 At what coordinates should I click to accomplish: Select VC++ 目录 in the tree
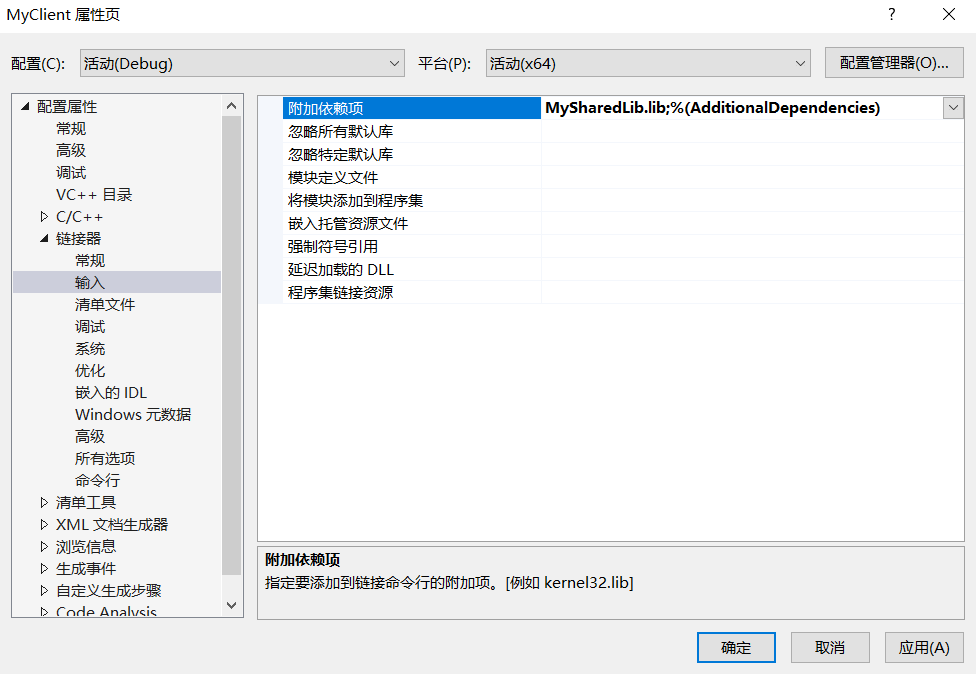[x=94, y=195]
